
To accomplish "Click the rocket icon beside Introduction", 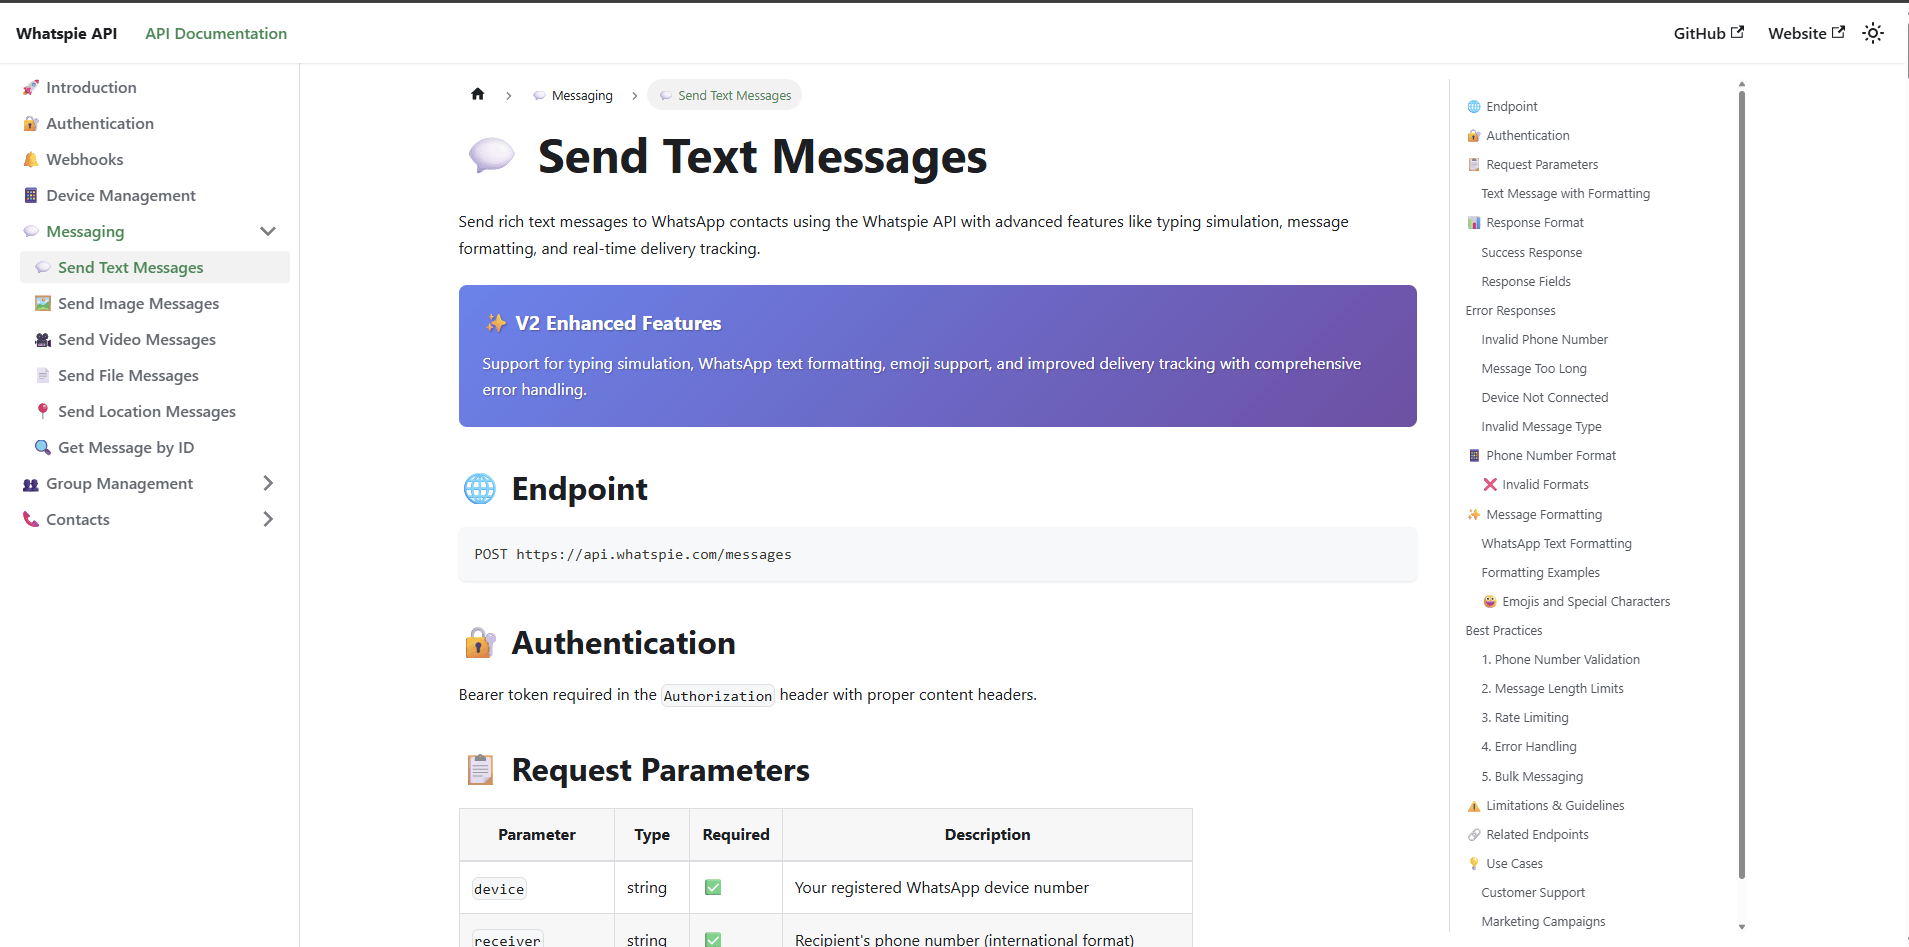I will click(31, 88).
